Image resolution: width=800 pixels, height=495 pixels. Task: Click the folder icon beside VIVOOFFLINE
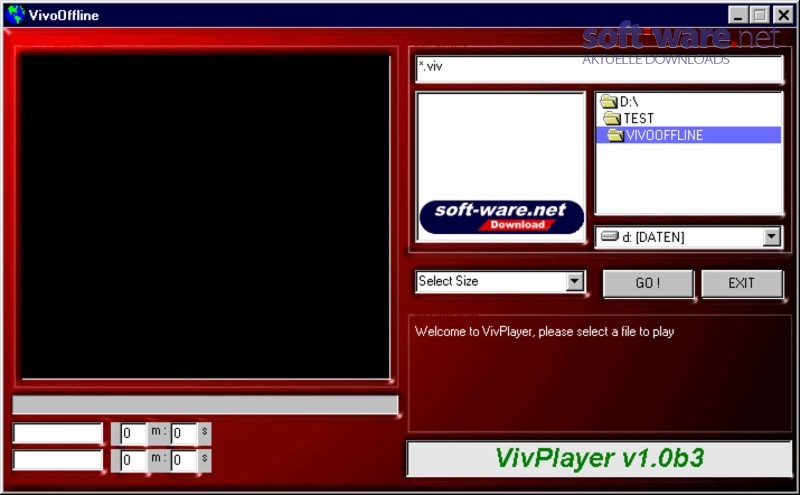[615, 135]
